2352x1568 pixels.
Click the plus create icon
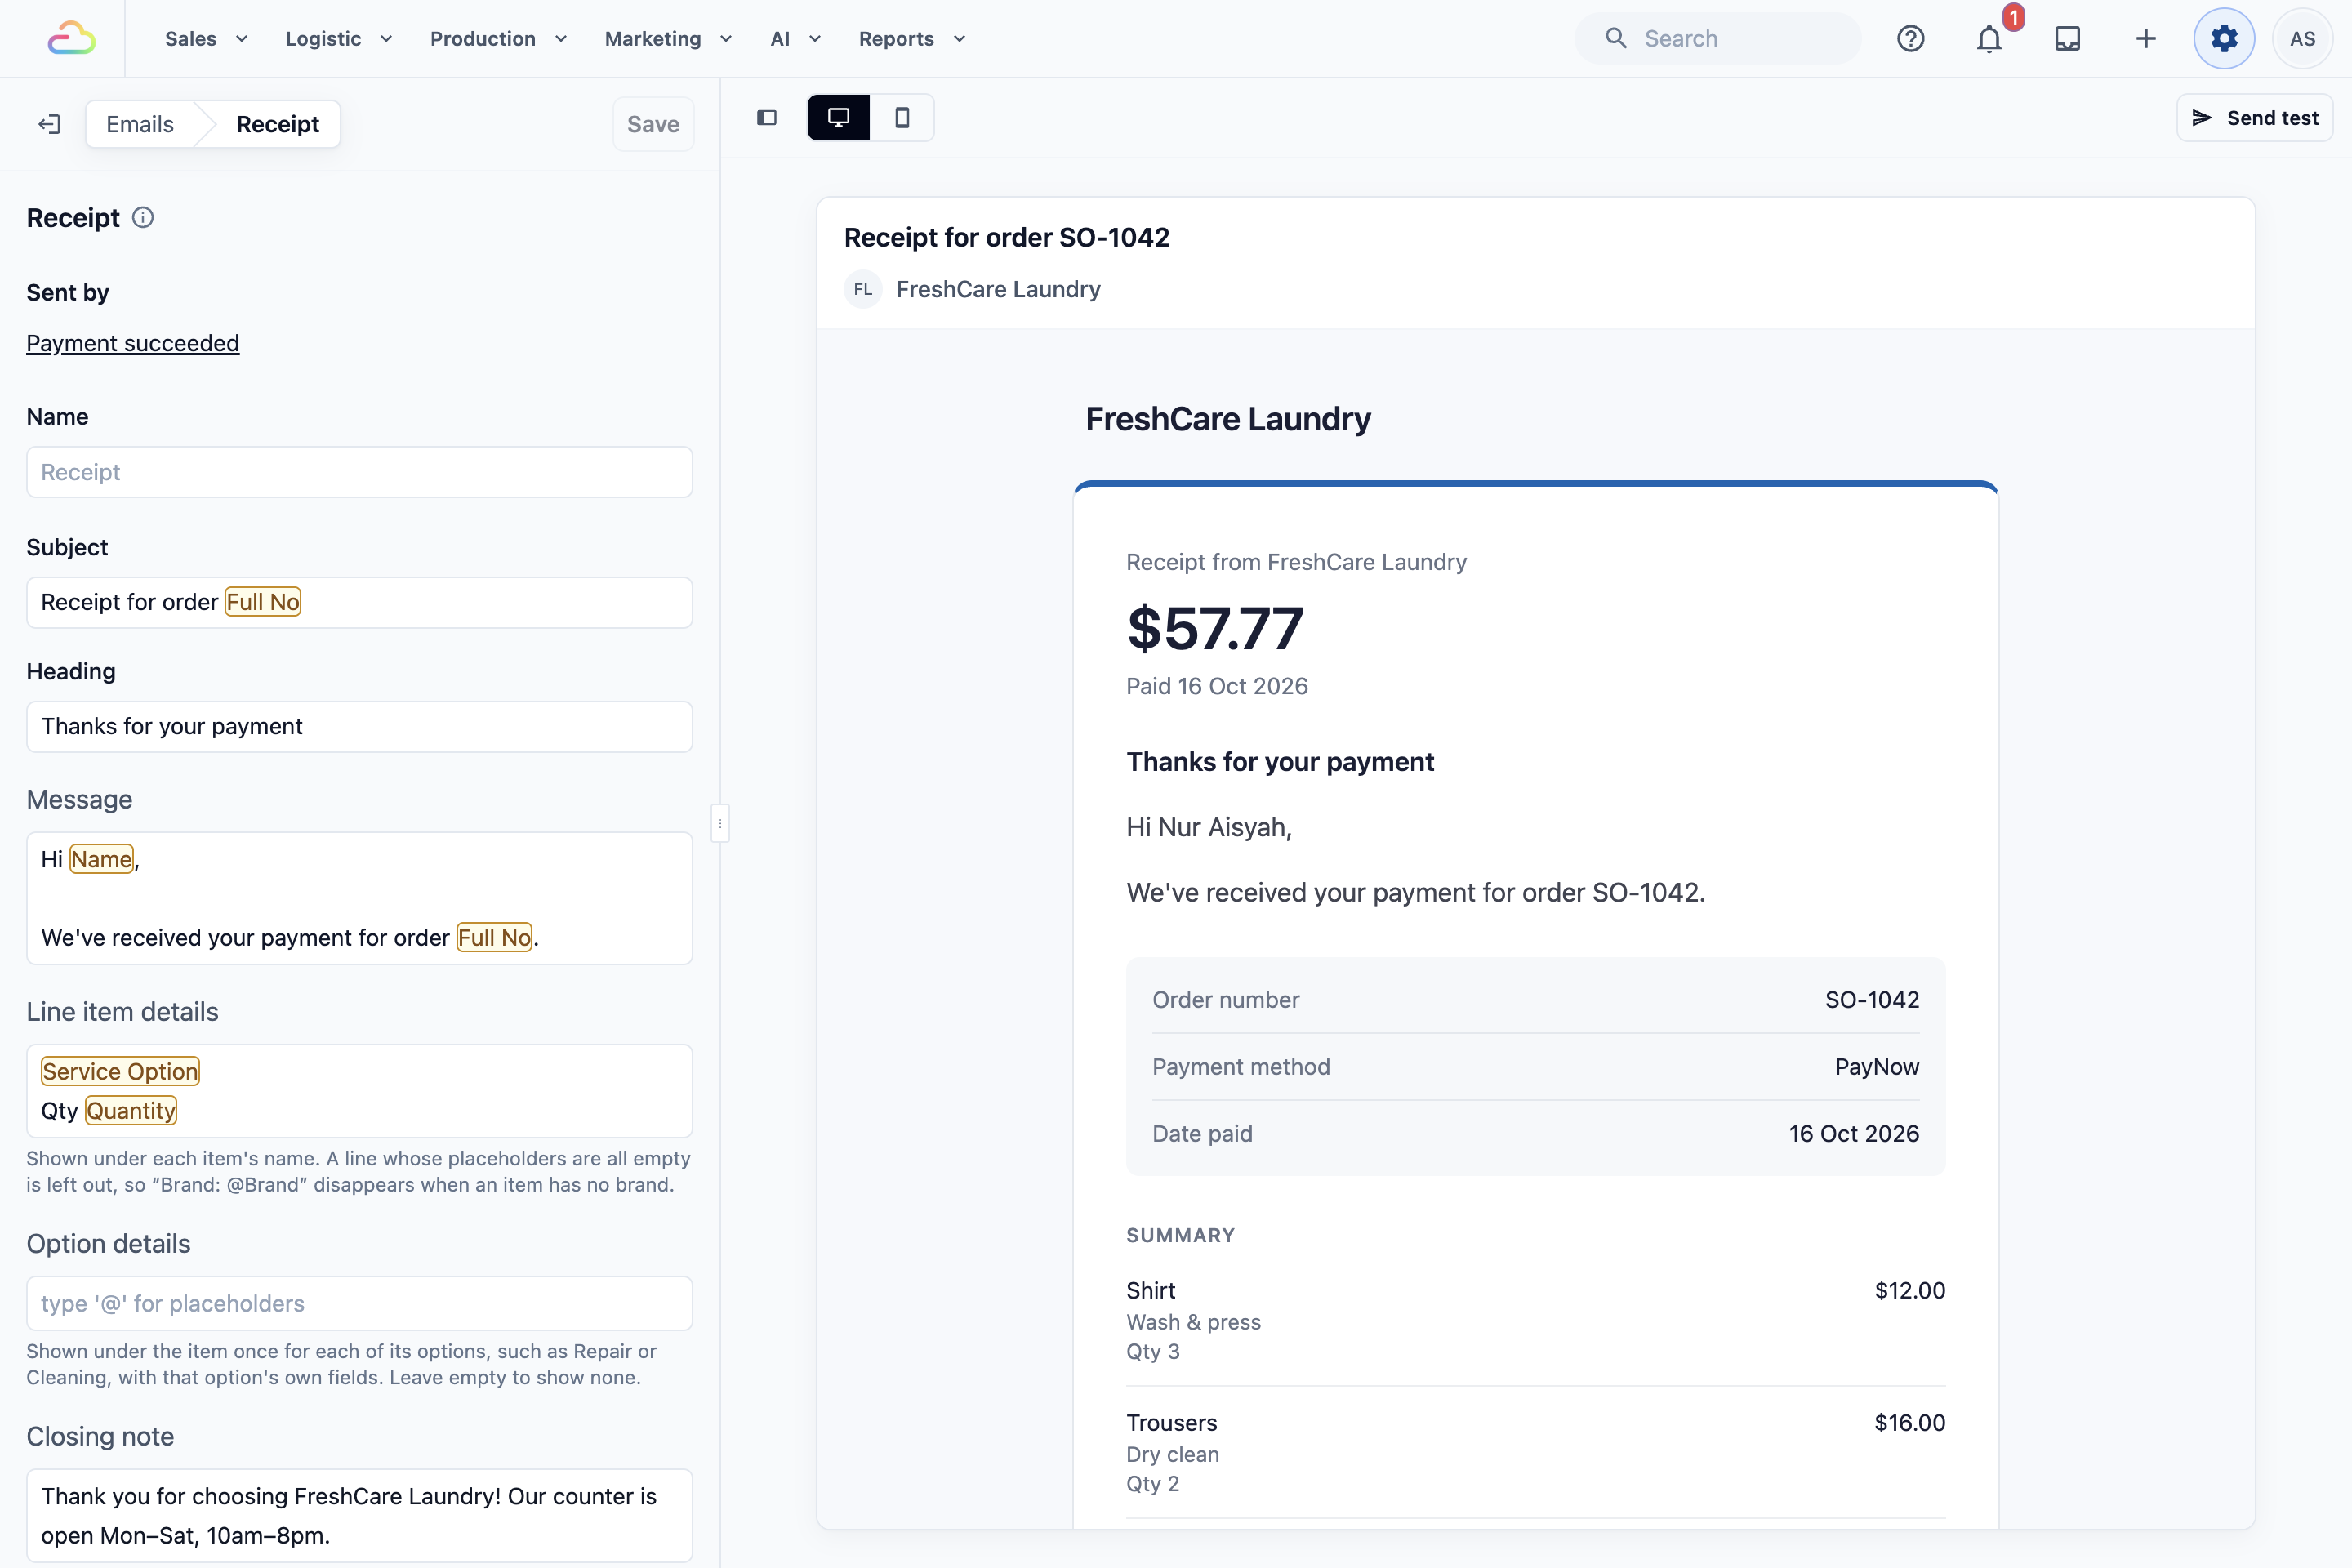2145,39
